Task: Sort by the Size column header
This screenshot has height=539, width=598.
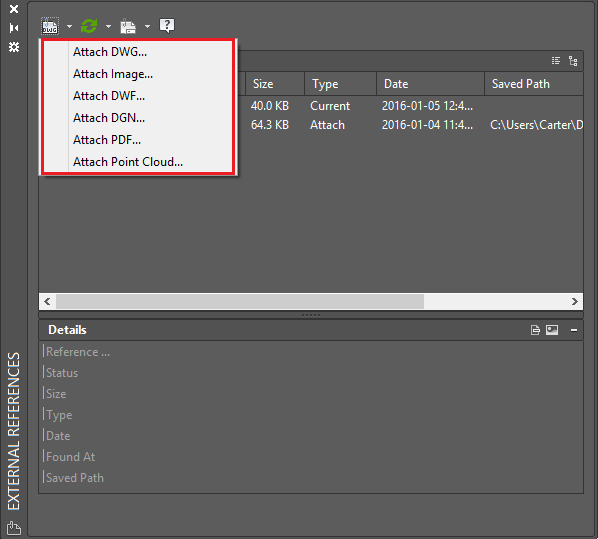Action: tap(275, 84)
